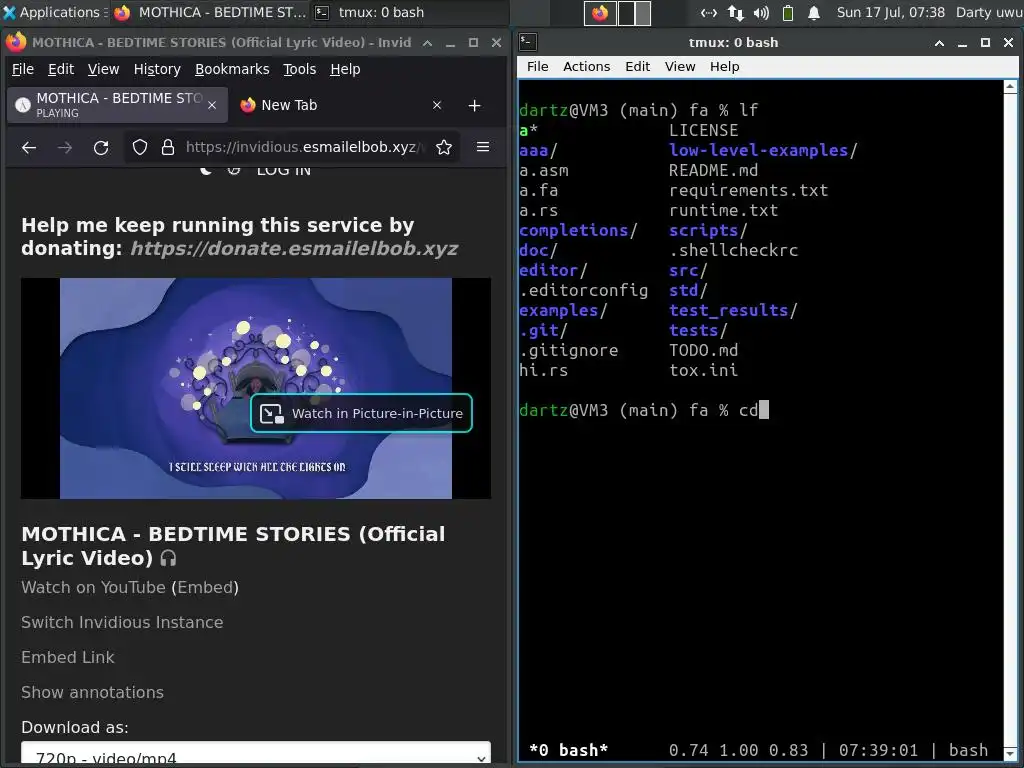The width and height of the screenshot is (1024, 768).
Task: Open Firefox View menu
Action: (x=103, y=69)
